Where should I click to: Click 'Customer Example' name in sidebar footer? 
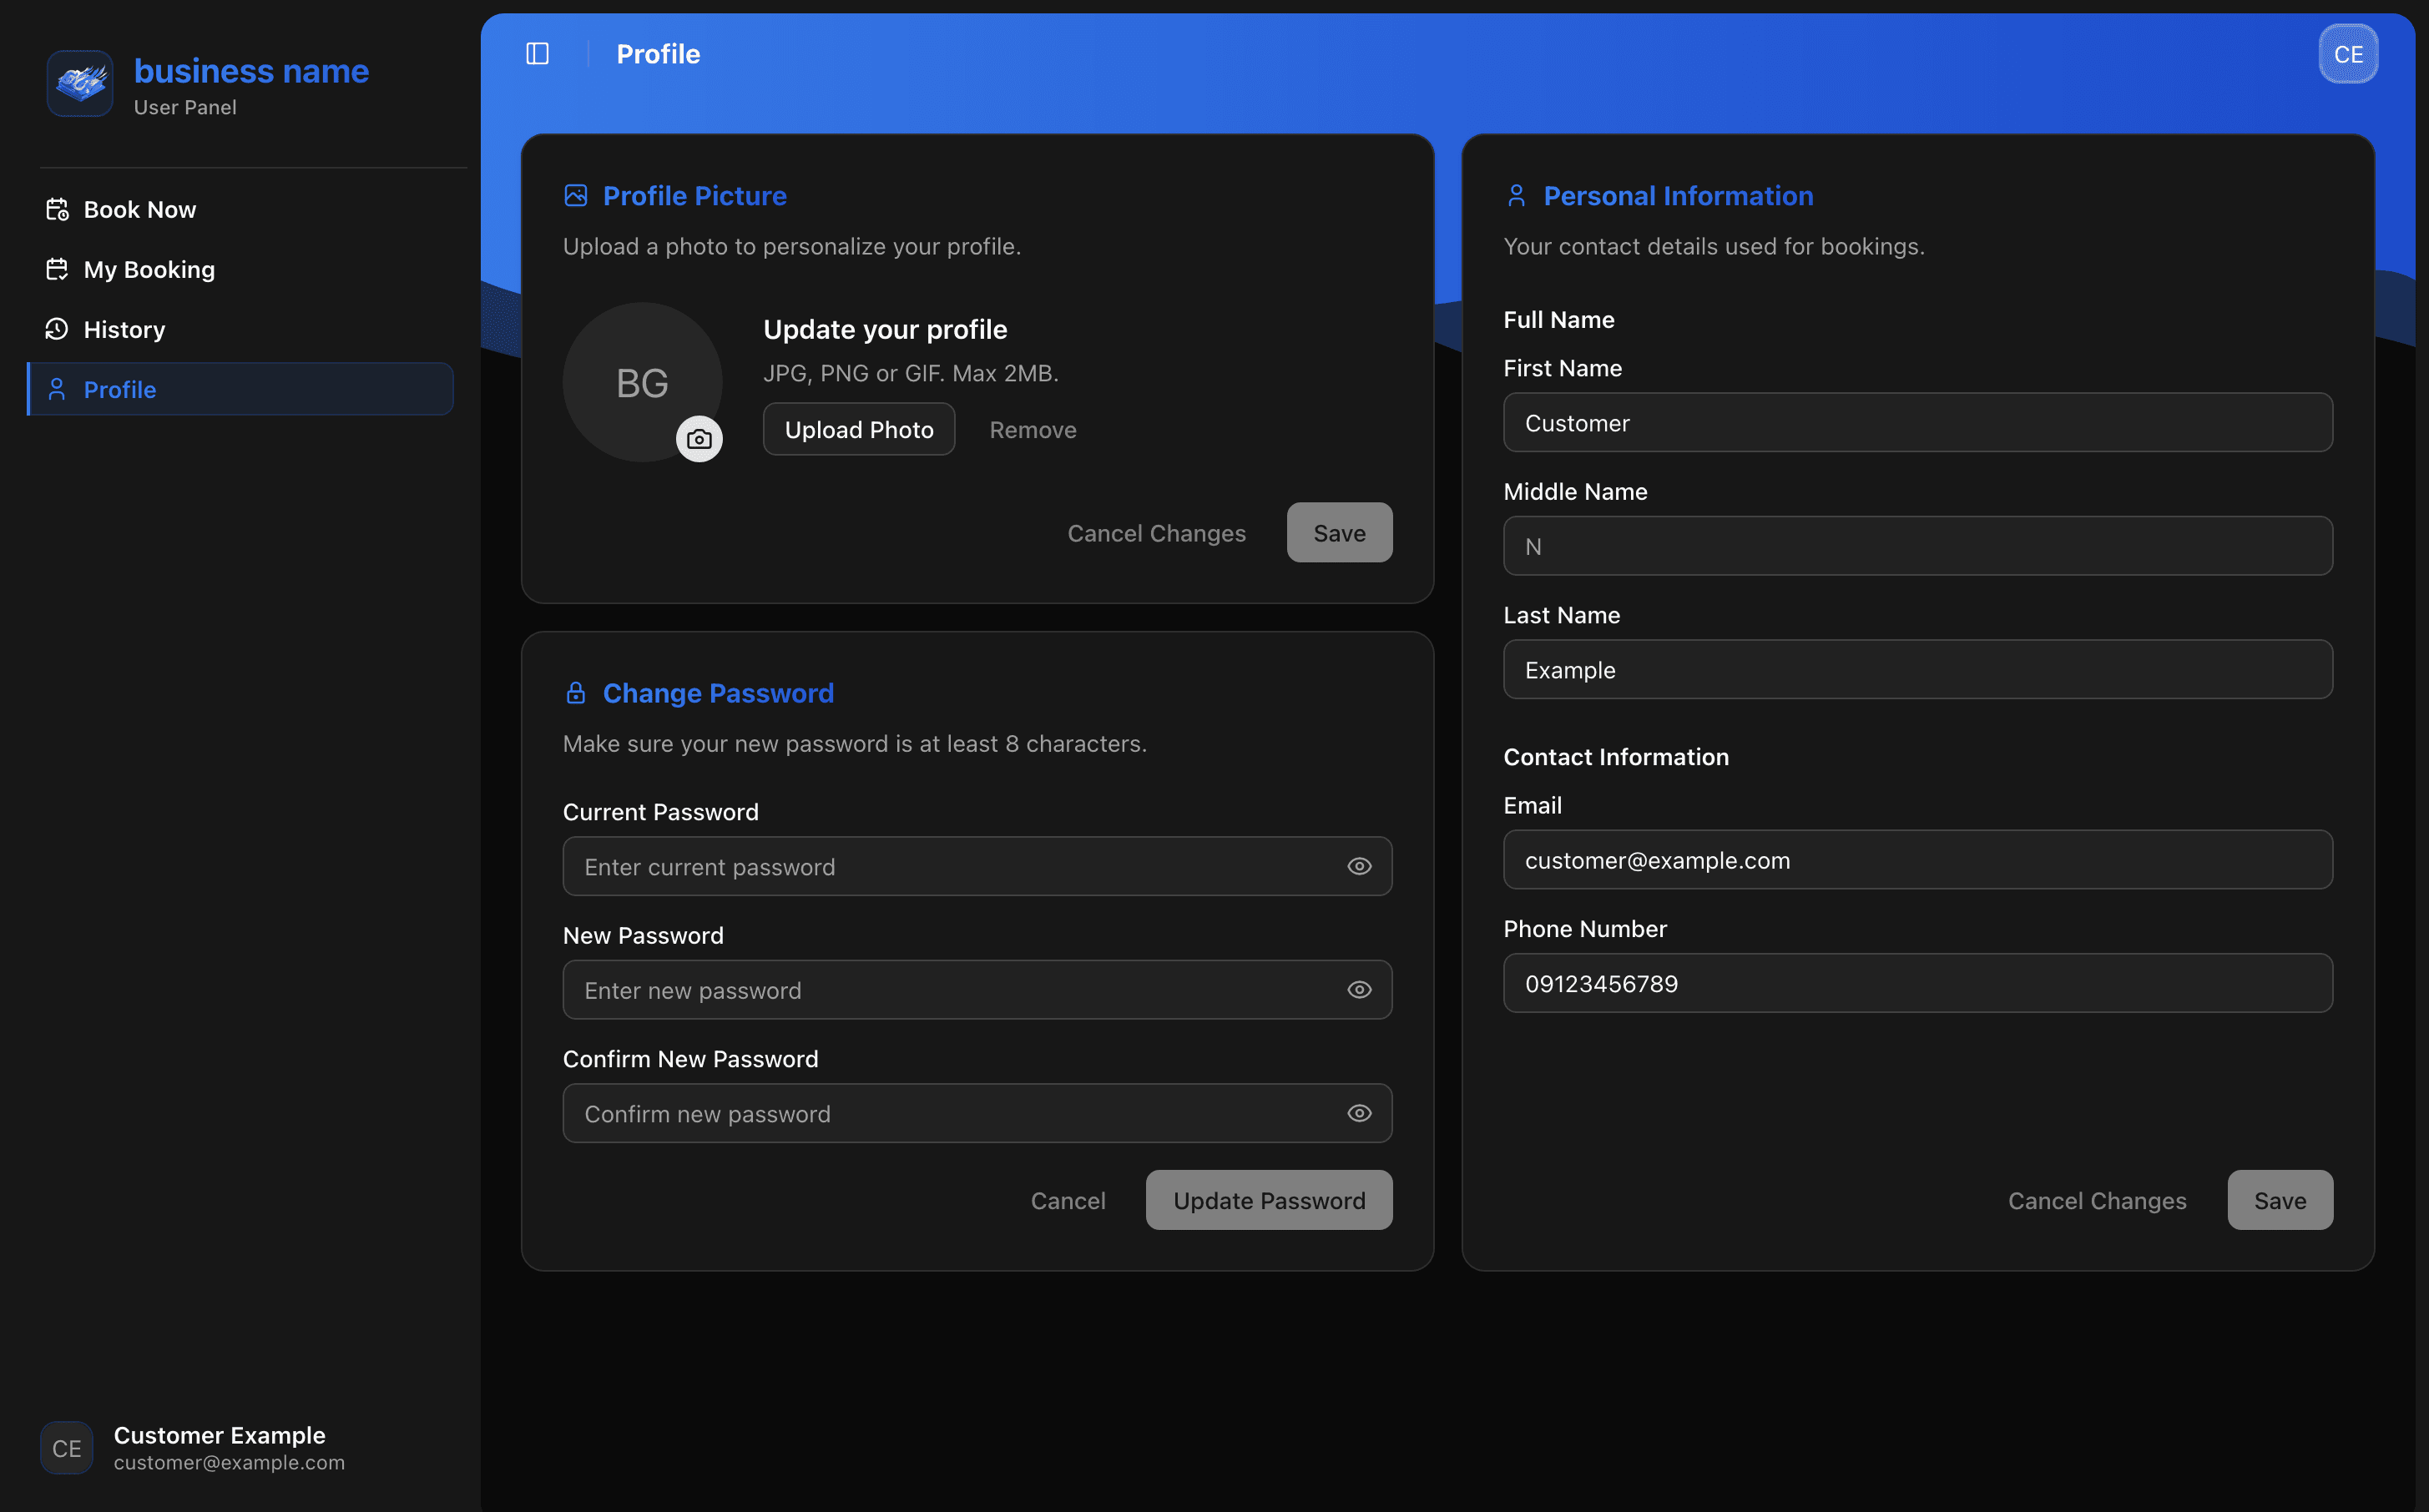[x=219, y=1435]
